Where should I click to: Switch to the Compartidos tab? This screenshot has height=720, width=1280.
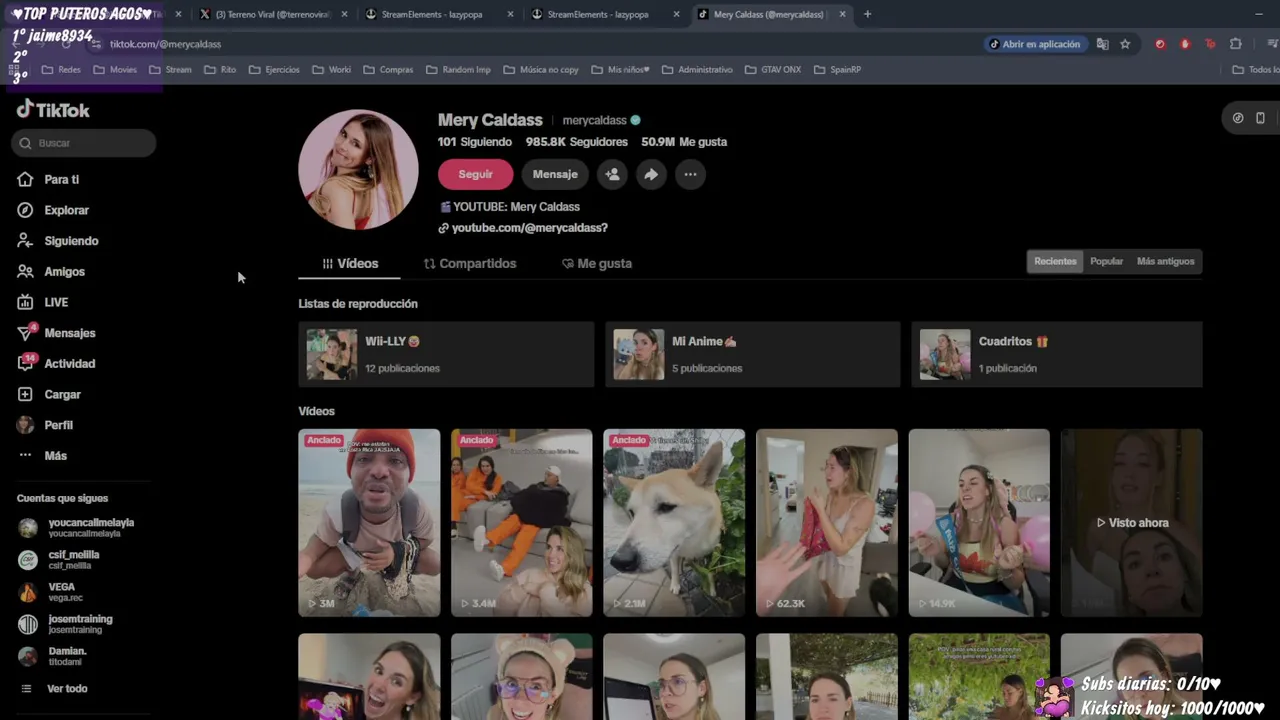(x=469, y=264)
